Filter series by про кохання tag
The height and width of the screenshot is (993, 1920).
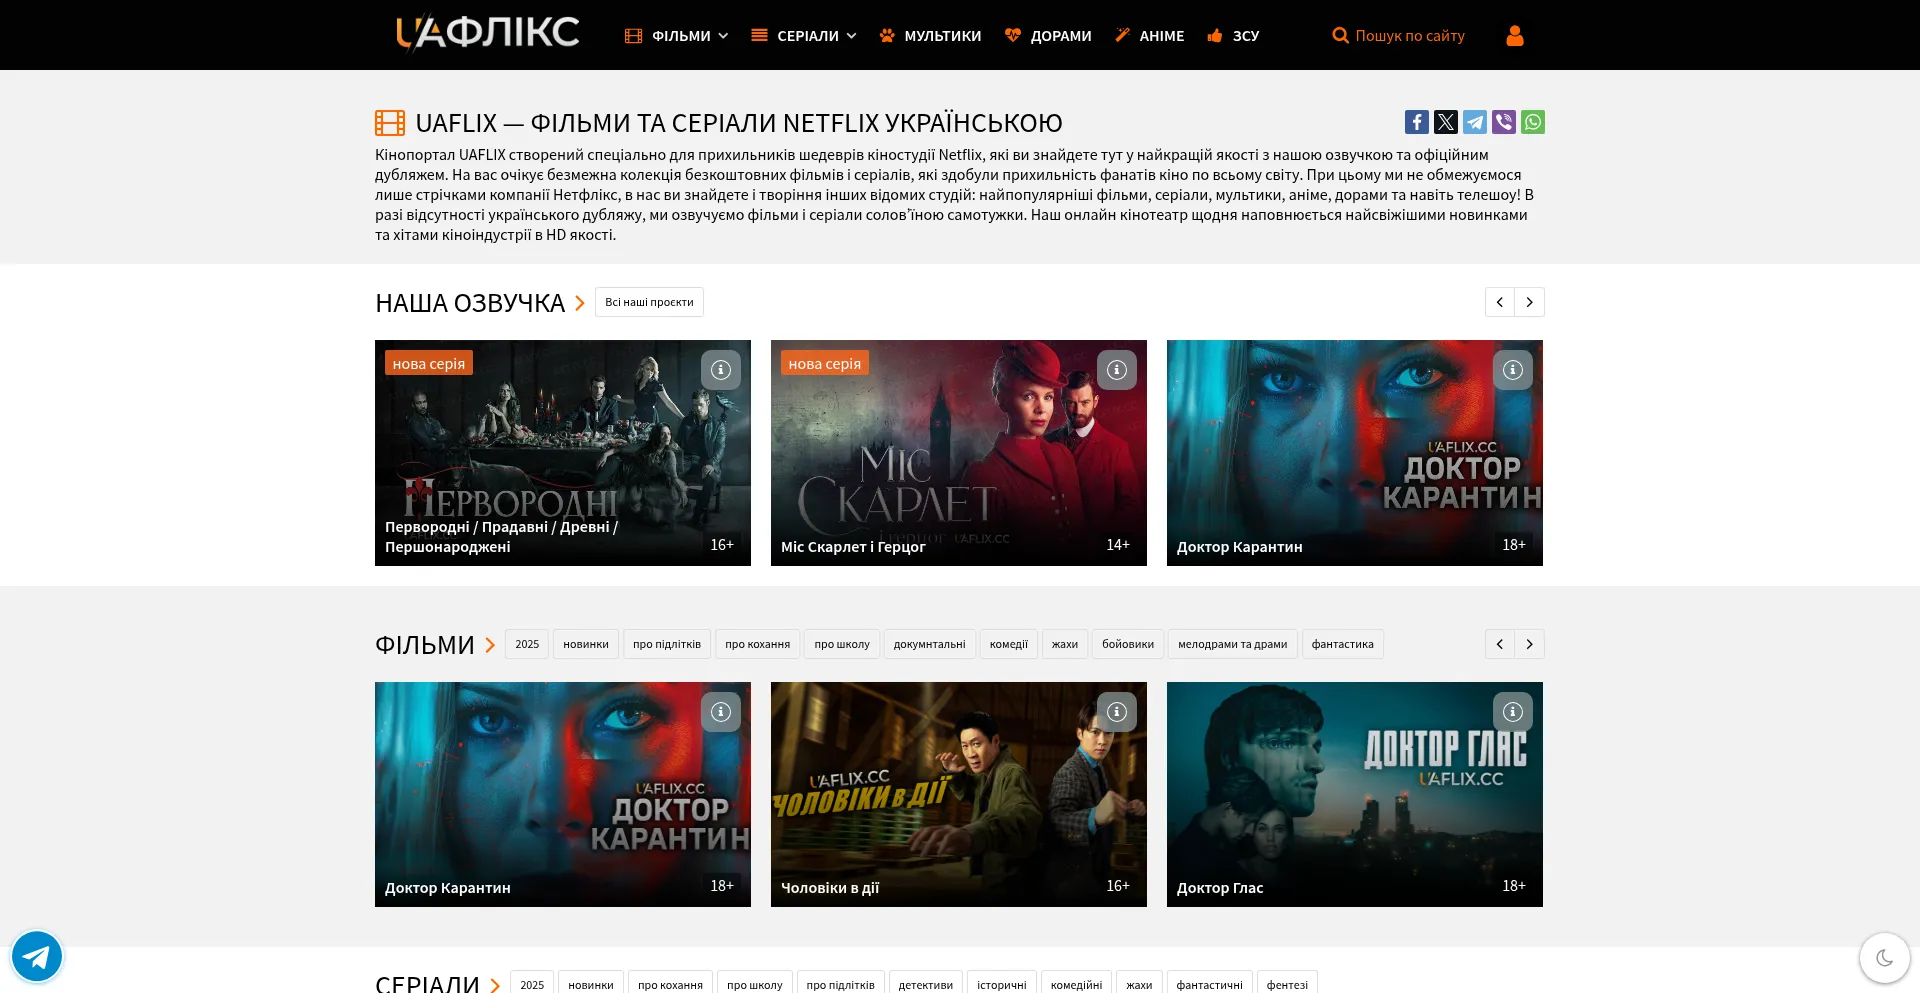point(670,984)
